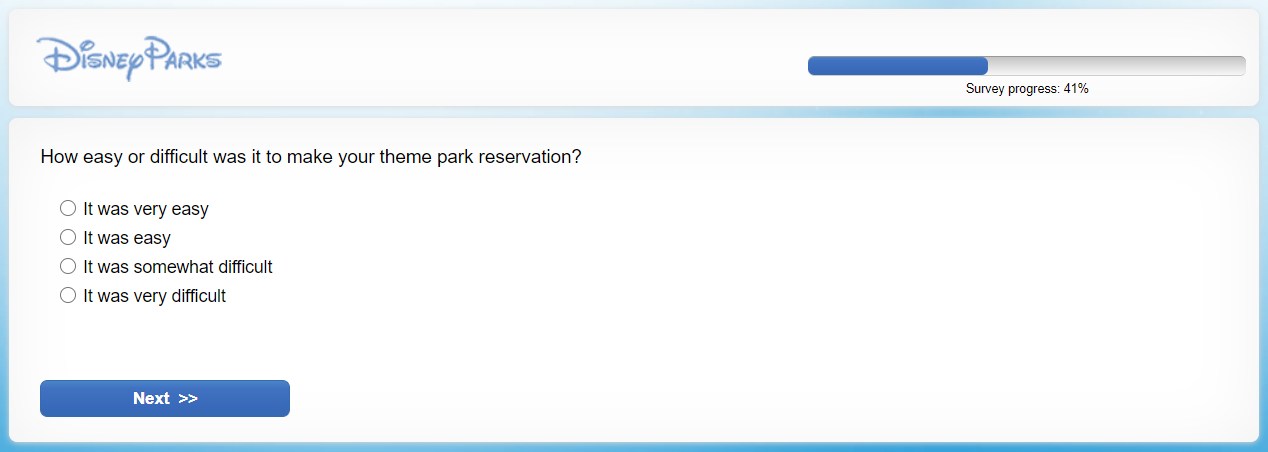Click the left end of the survey progress bar
1268x452 pixels.
tap(814, 66)
